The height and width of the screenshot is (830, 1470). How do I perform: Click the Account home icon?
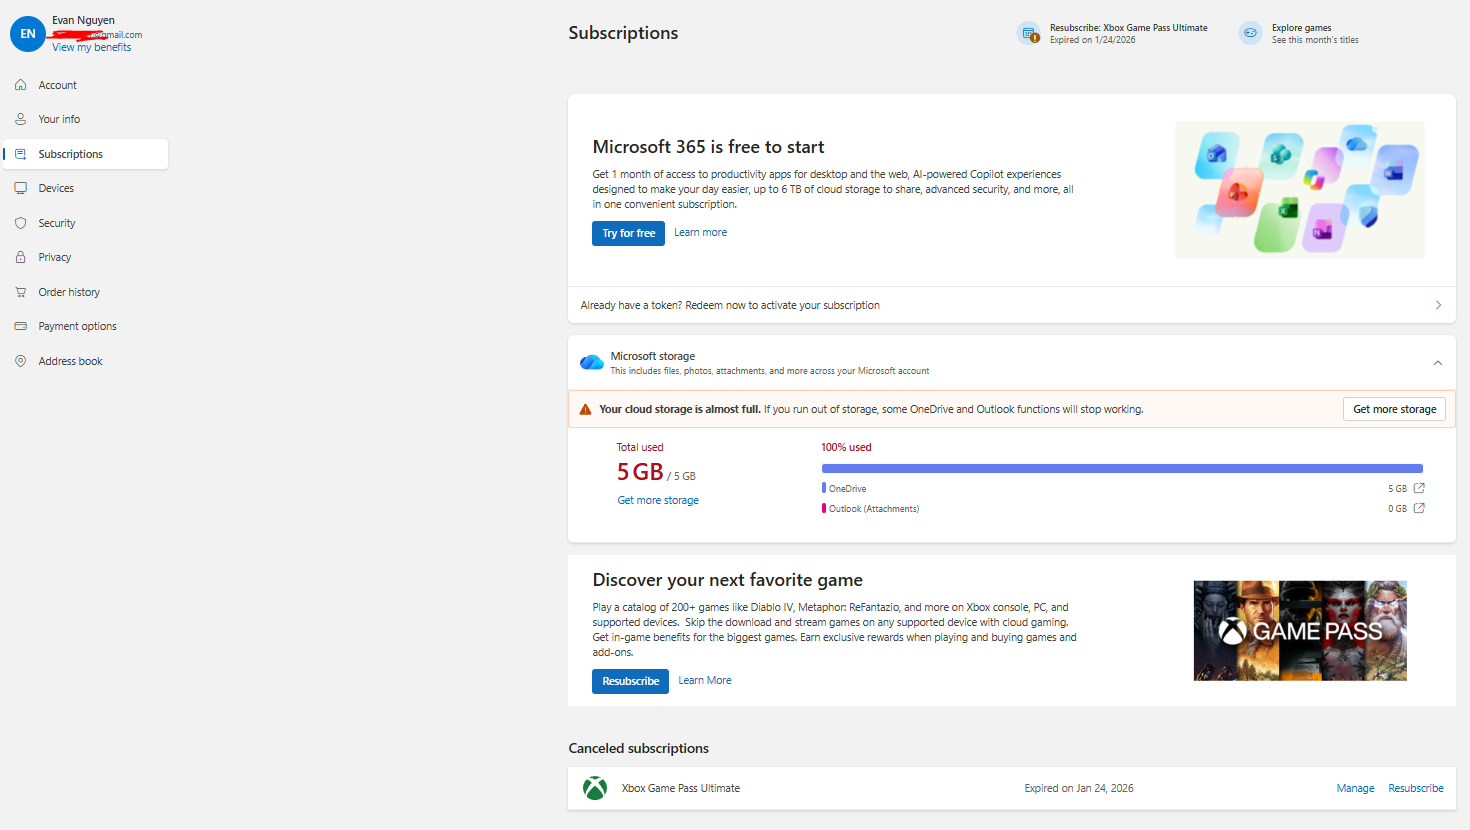(20, 85)
